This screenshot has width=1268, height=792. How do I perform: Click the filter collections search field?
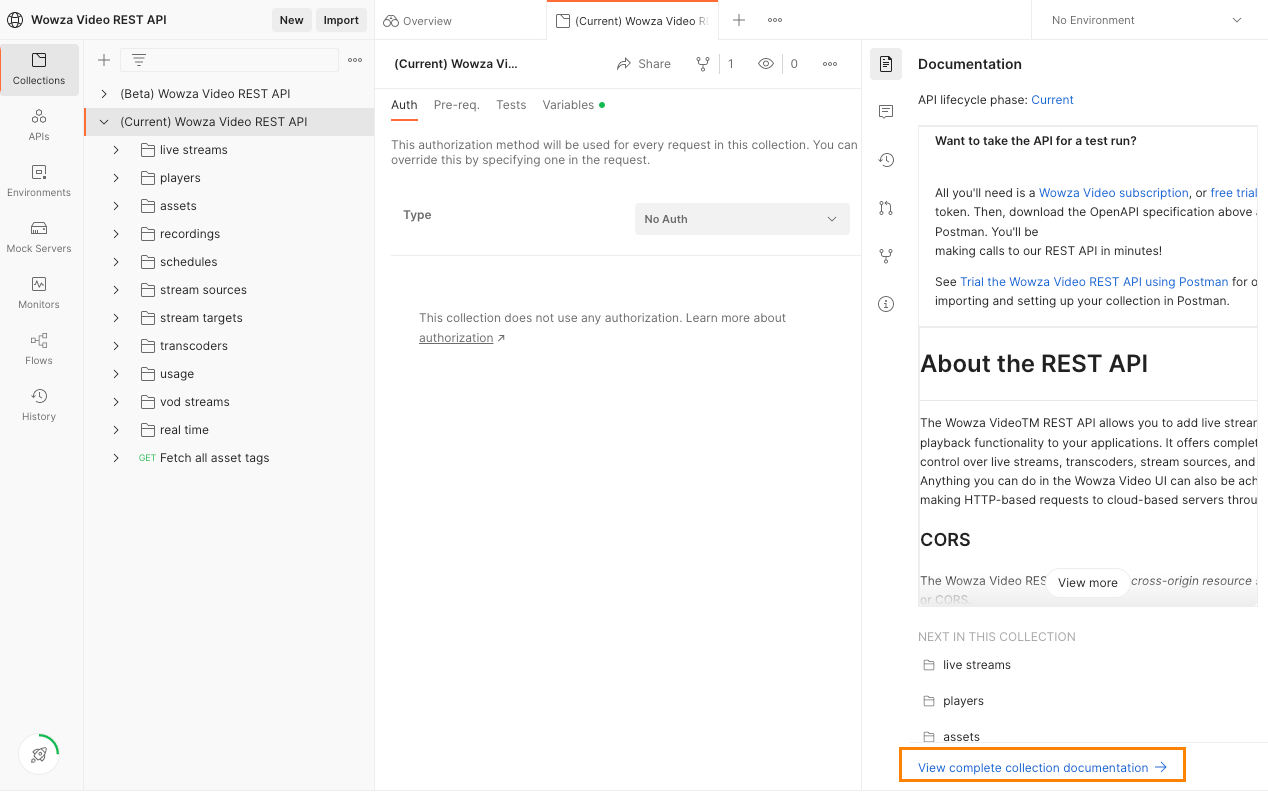coord(229,60)
